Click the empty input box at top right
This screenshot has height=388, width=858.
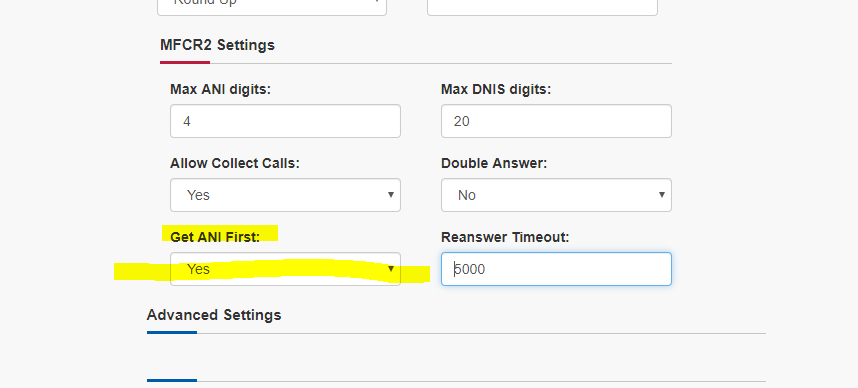(542, 7)
